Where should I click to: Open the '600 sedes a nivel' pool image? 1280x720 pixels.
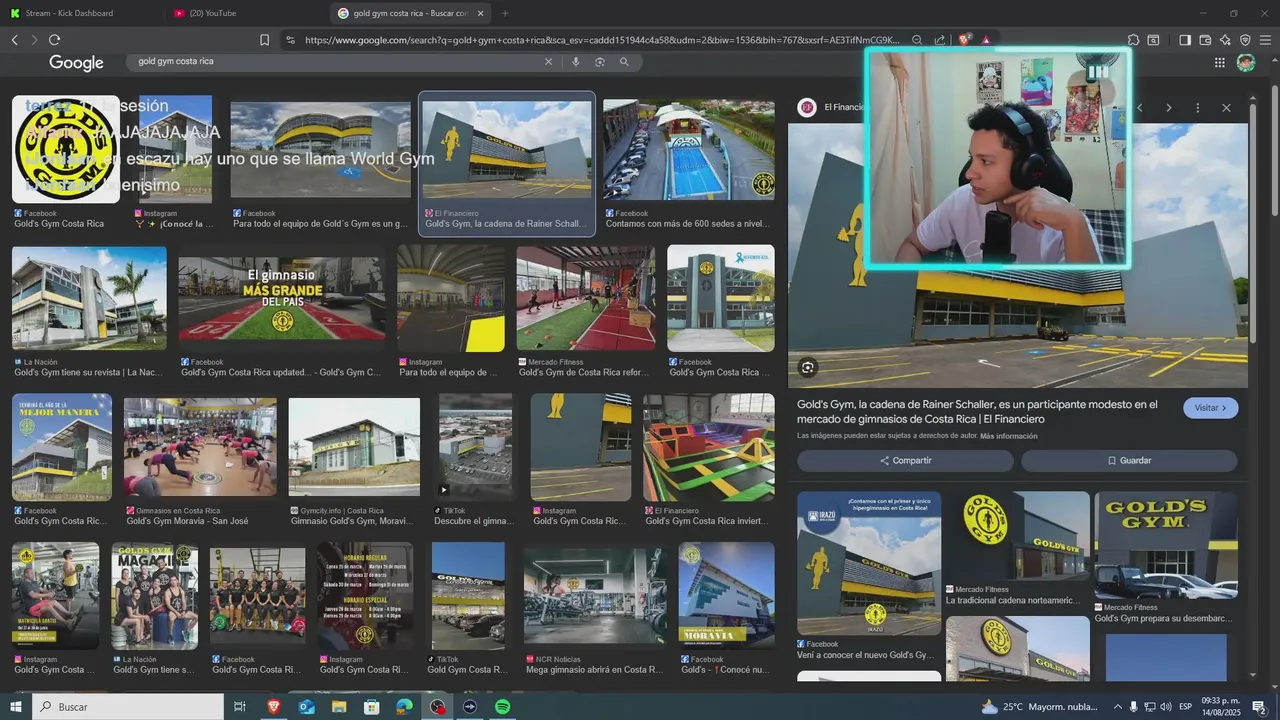point(689,149)
